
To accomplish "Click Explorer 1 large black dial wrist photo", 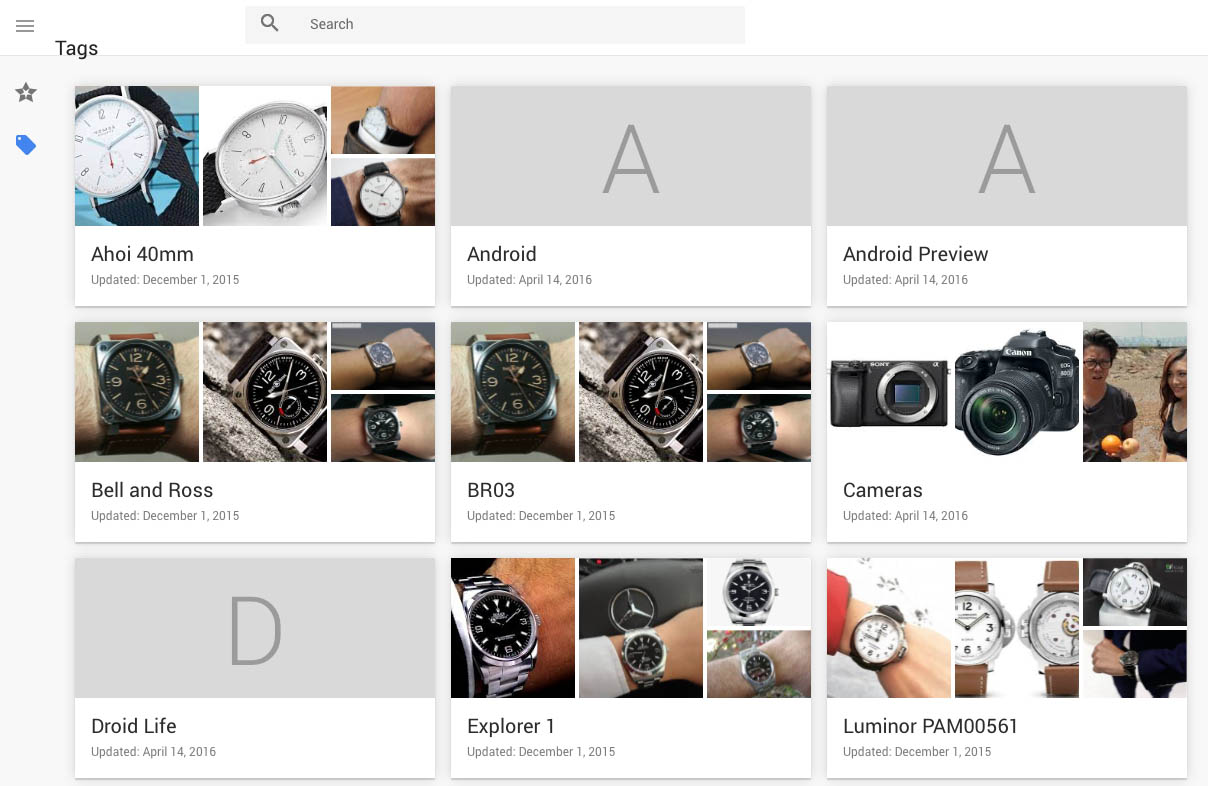I will point(513,628).
